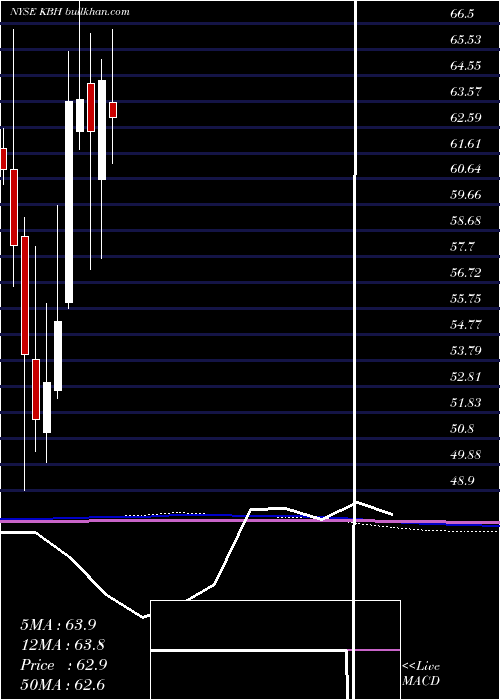Image resolution: width=500 pixels, height=700 pixels.
Task: Click the 49.88 price axis label
Action: point(466,454)
